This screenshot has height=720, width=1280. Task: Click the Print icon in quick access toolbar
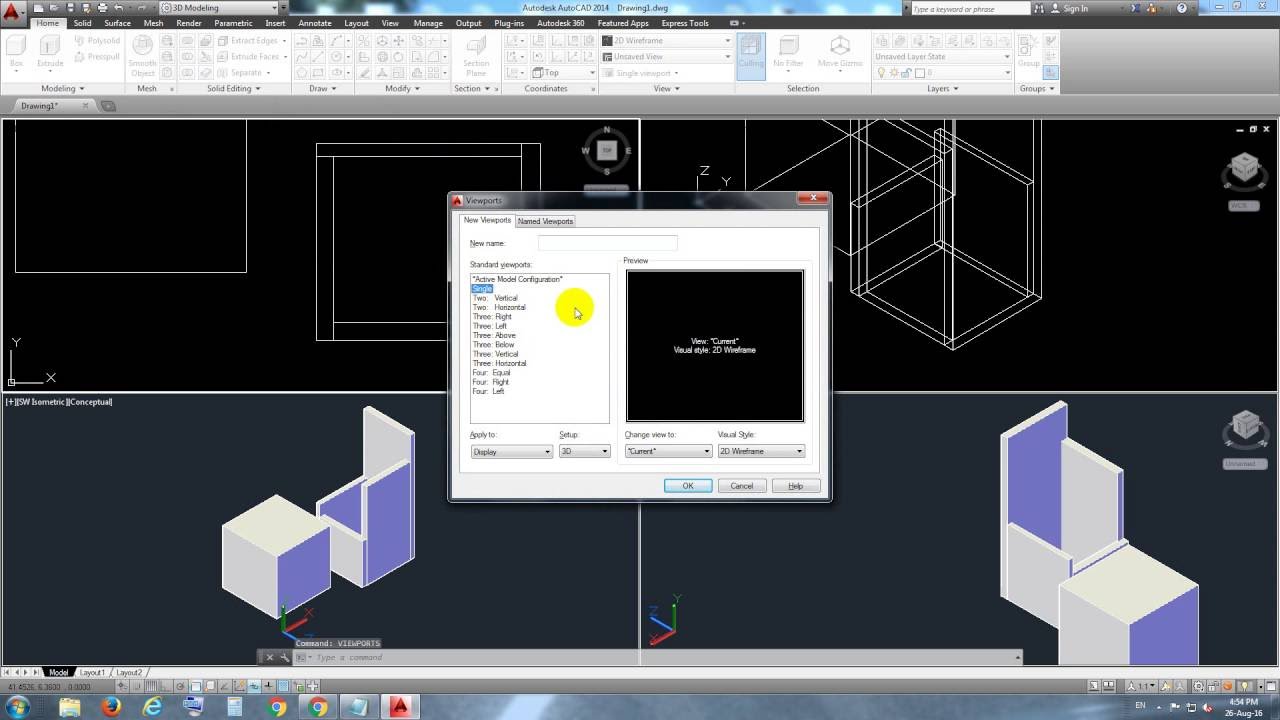pos(101,8)
